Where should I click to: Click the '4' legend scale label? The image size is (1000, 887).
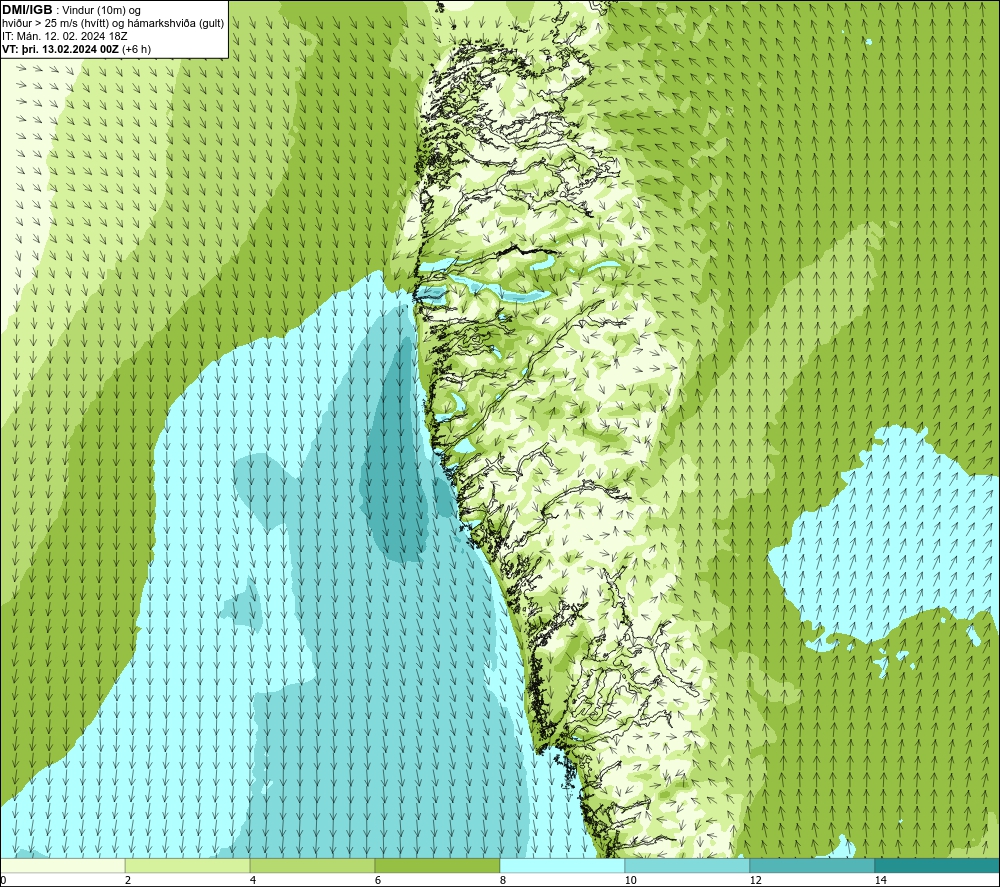click(253, 881)
